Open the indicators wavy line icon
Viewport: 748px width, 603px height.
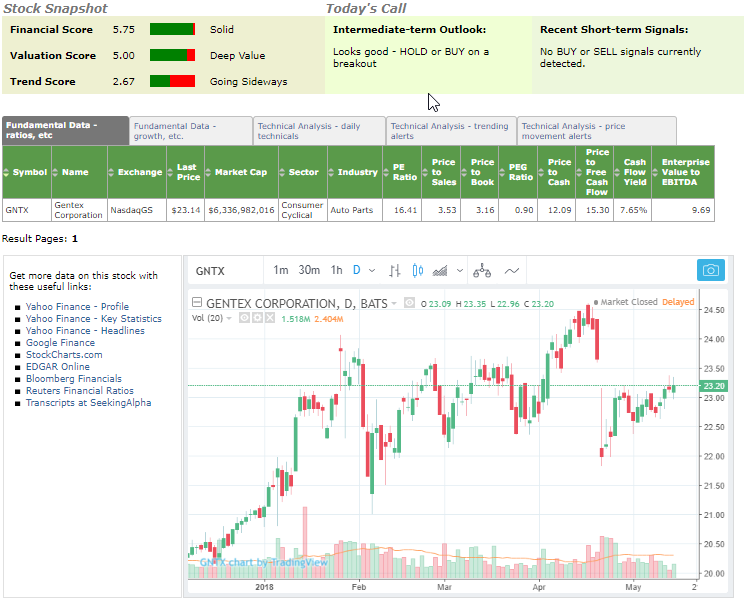(511, 271)
